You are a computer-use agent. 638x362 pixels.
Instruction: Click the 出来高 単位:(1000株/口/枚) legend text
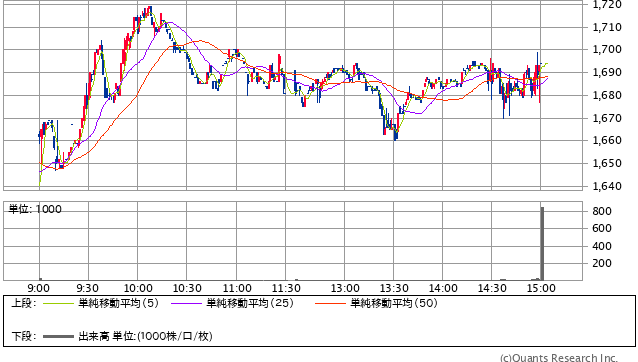tap(145, 336)
